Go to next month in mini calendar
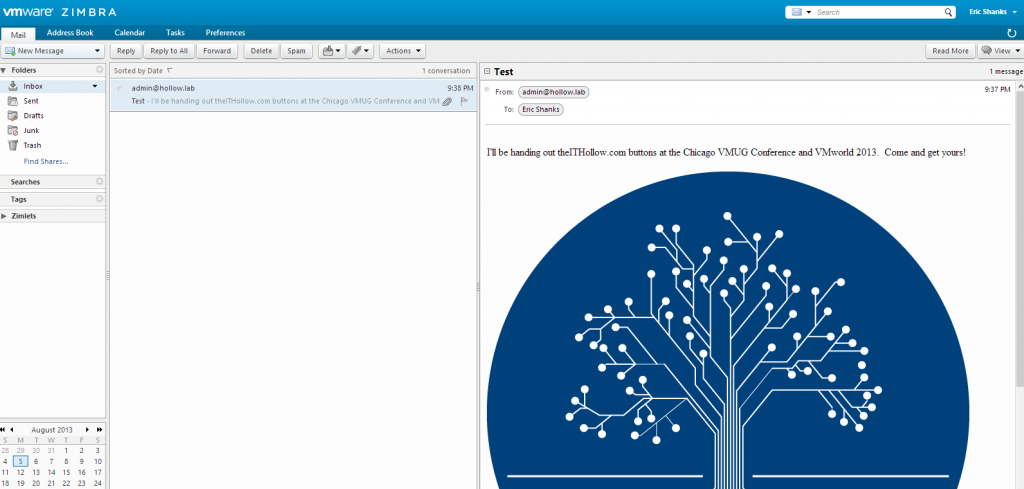Screen dimensions: 1024x489 [88, 429]
